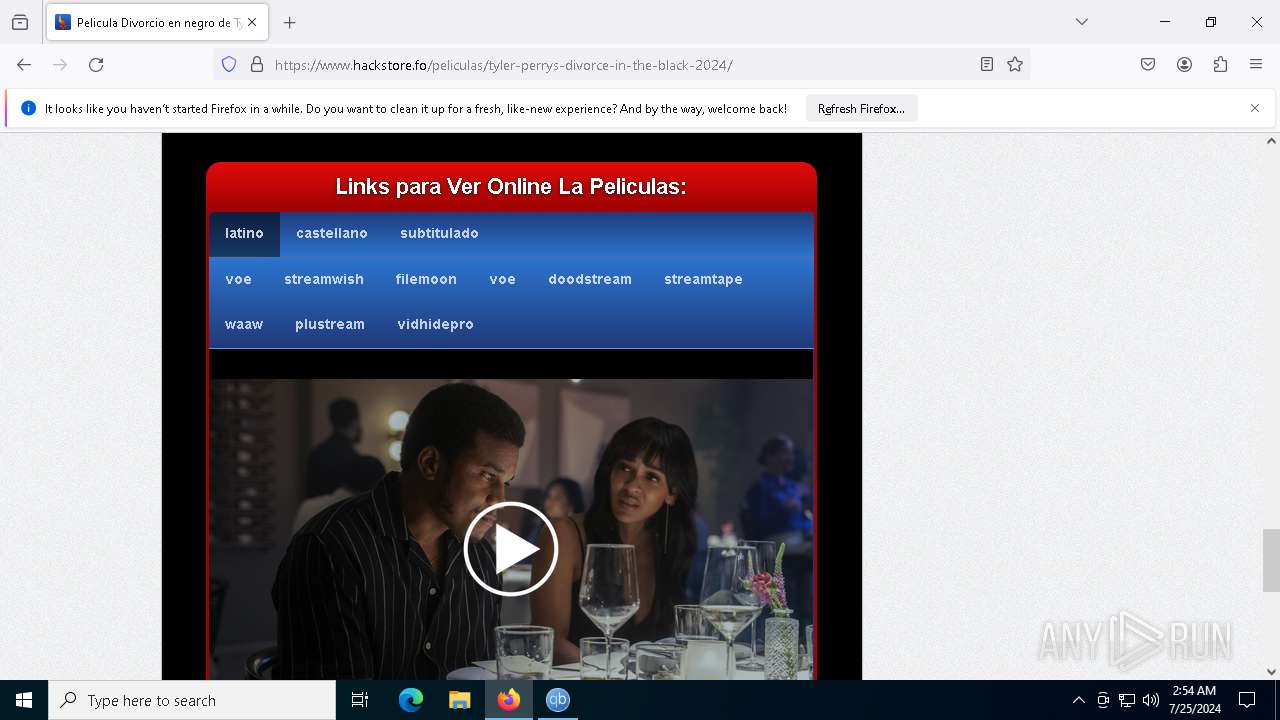
Task: Open the Windows Start menu
Action: pos(24,700)
